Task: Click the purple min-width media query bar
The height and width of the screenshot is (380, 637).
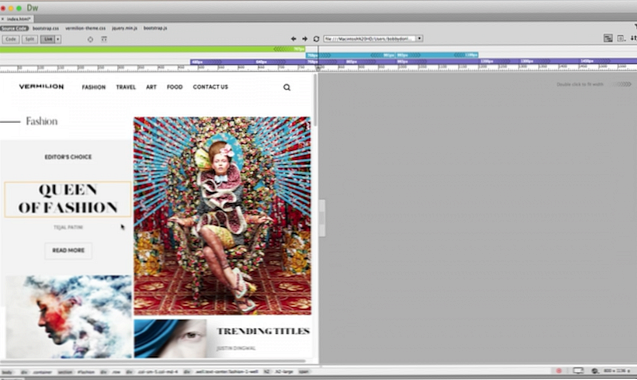Action: (x=414, y=61)
